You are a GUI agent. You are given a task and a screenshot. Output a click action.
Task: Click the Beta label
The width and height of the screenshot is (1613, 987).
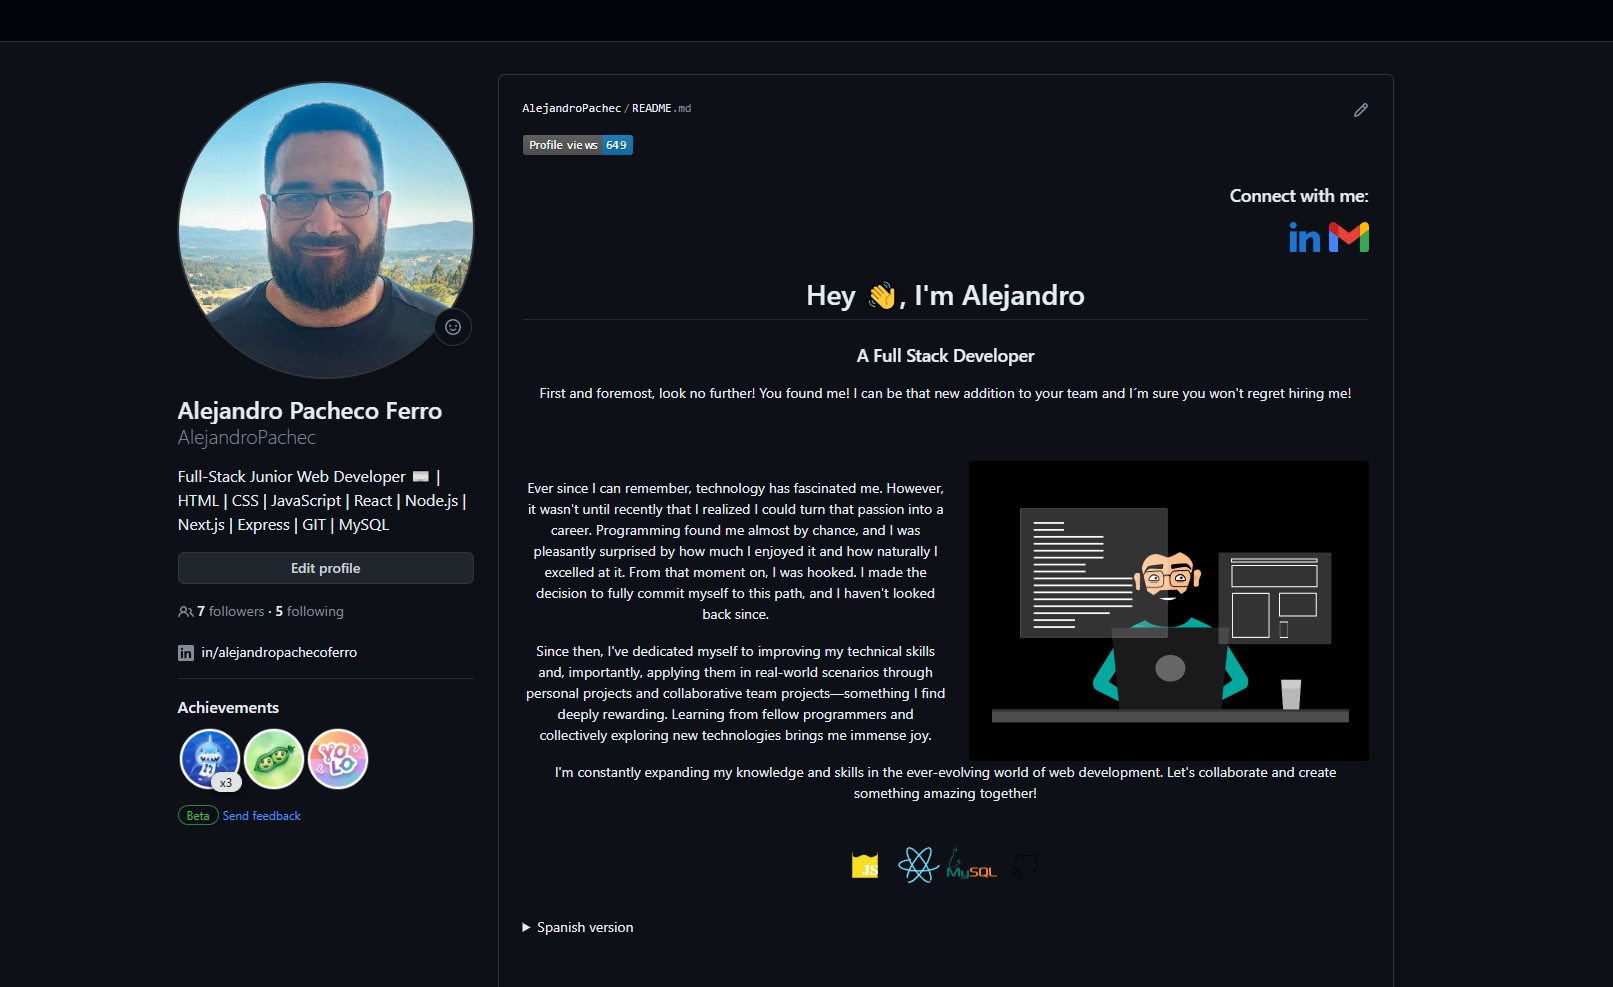pos(198,816)
